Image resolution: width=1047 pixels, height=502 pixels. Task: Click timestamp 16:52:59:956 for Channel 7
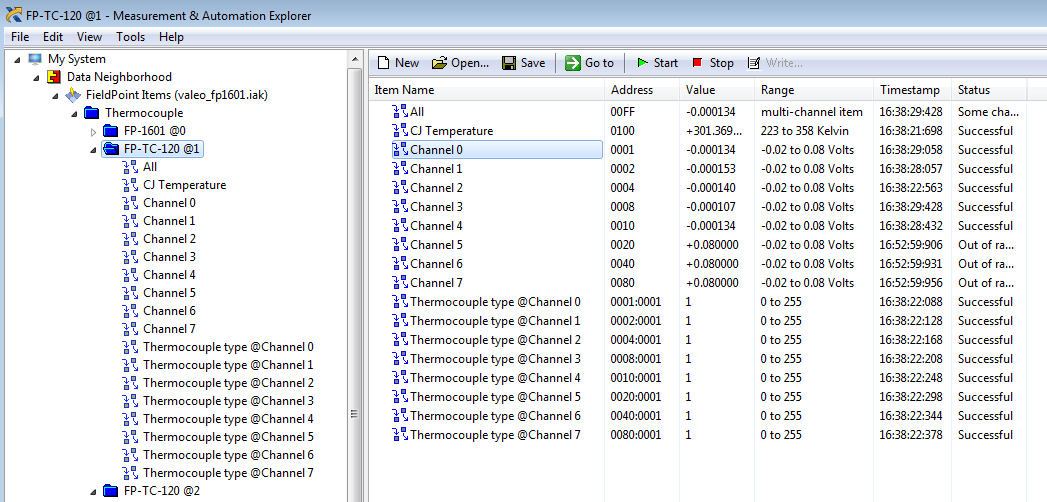click(911, 283)
